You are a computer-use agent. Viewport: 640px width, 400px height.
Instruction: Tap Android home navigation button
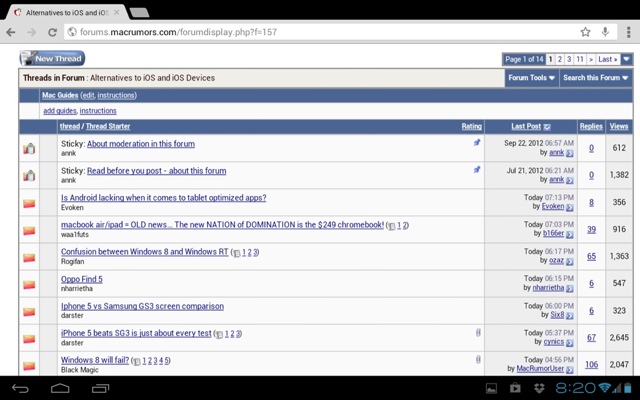tap(60, 388)
